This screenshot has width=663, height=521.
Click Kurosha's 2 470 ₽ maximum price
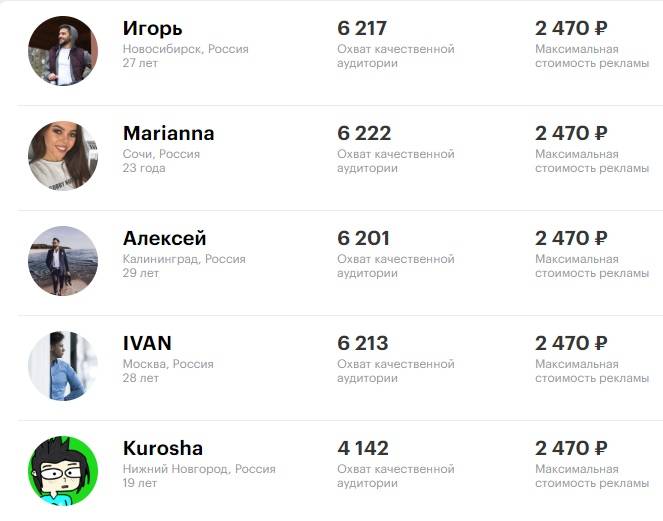tap(571, 448)
